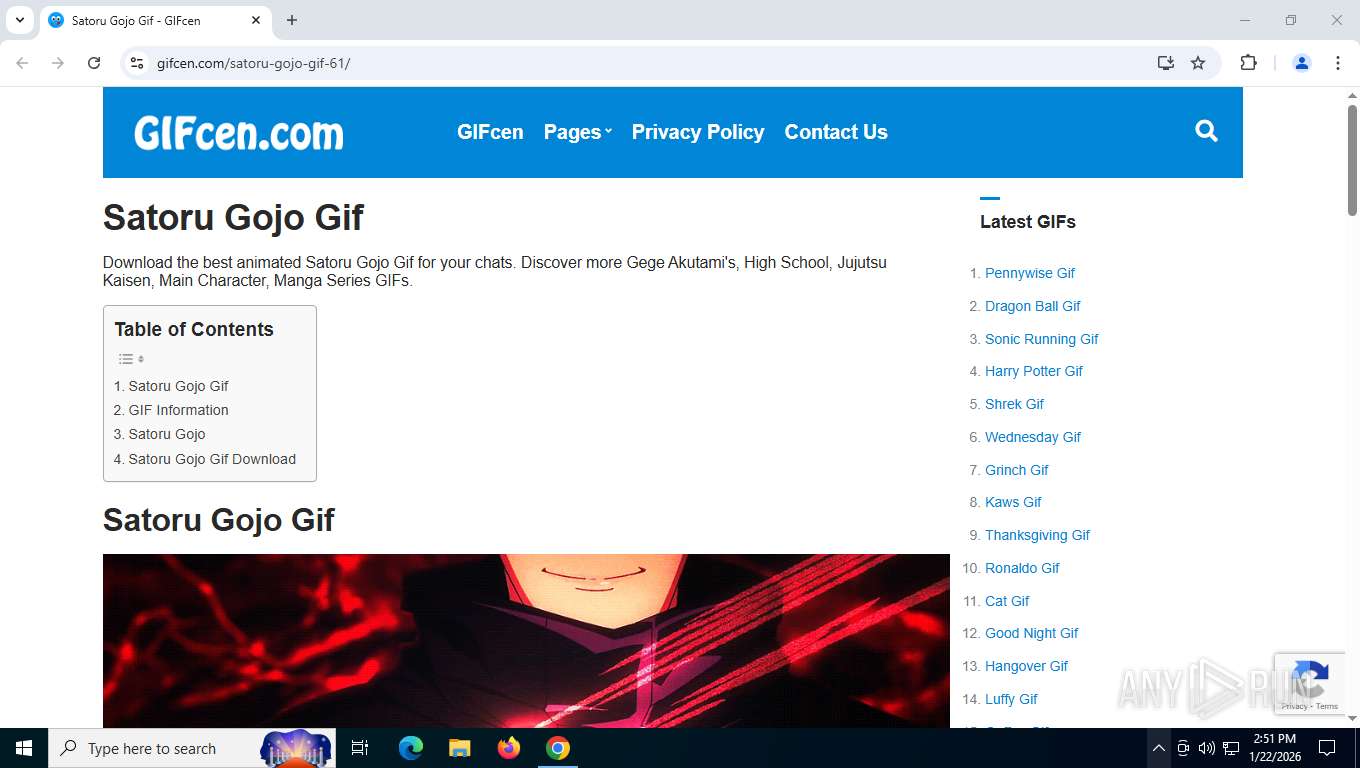This screenshot has width=1360, height=768.
Task: Close the Satoru Gojo Gif tab
Action: pyautogui.click(x=256, y=20)
